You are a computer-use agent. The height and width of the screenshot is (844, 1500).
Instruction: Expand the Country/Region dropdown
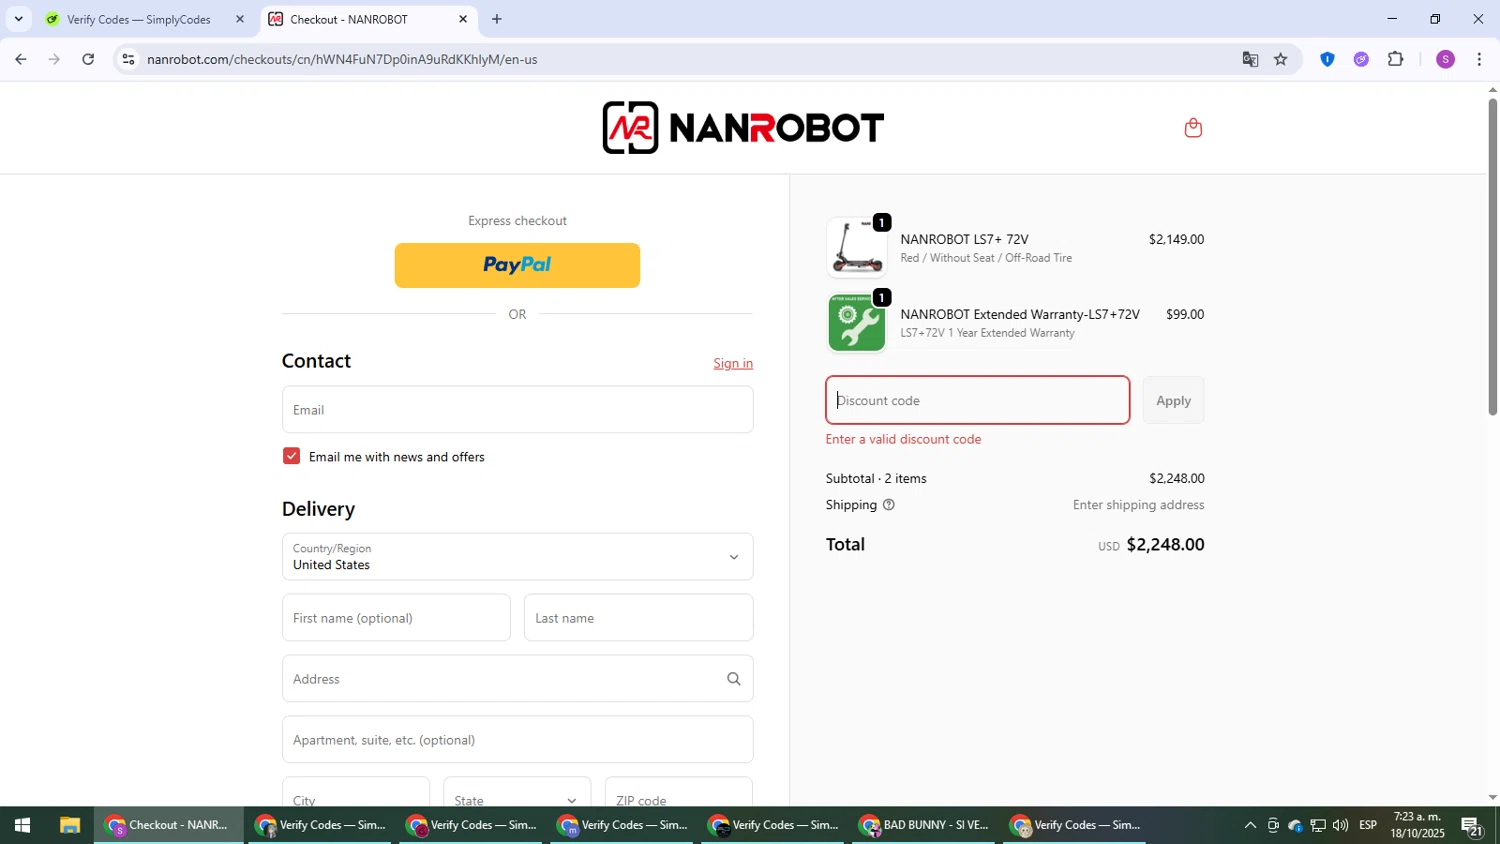click(517, 557)
